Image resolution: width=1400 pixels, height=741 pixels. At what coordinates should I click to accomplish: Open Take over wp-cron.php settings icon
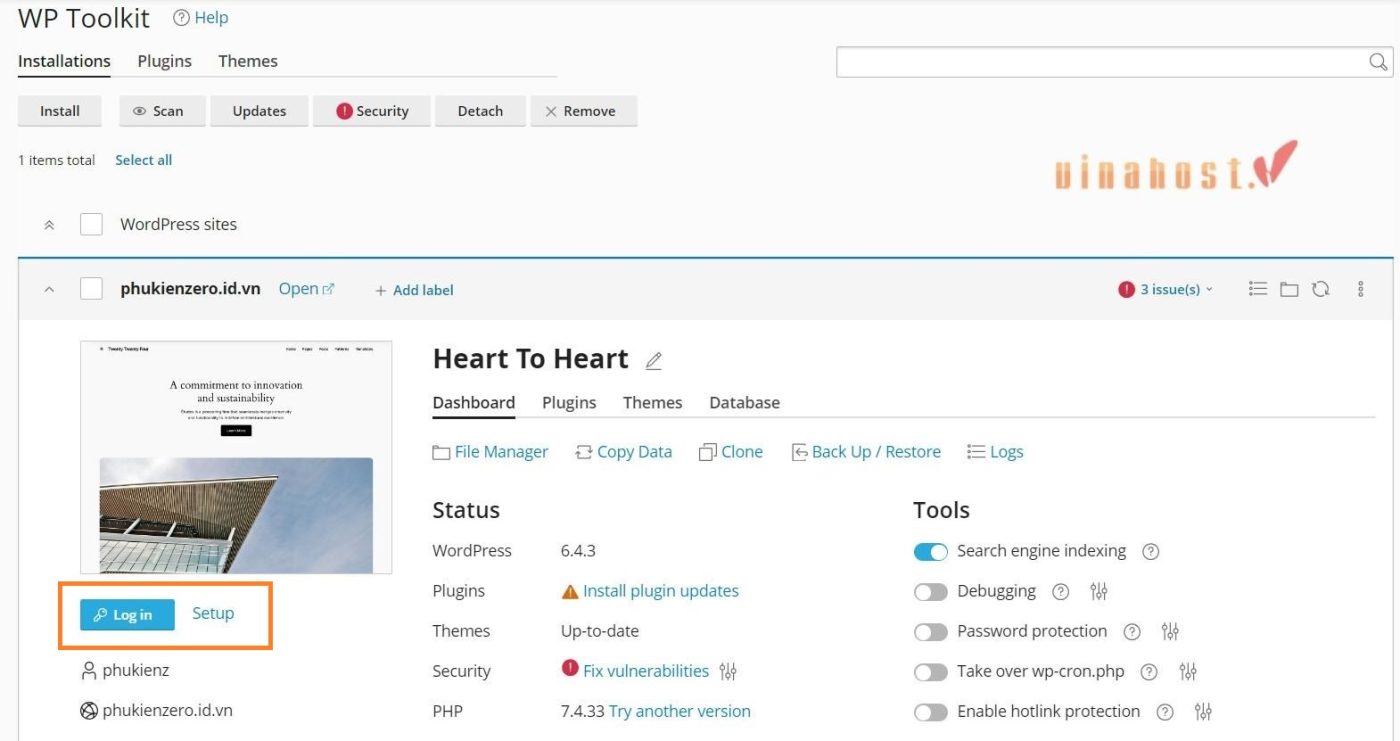coord(1188,671)
